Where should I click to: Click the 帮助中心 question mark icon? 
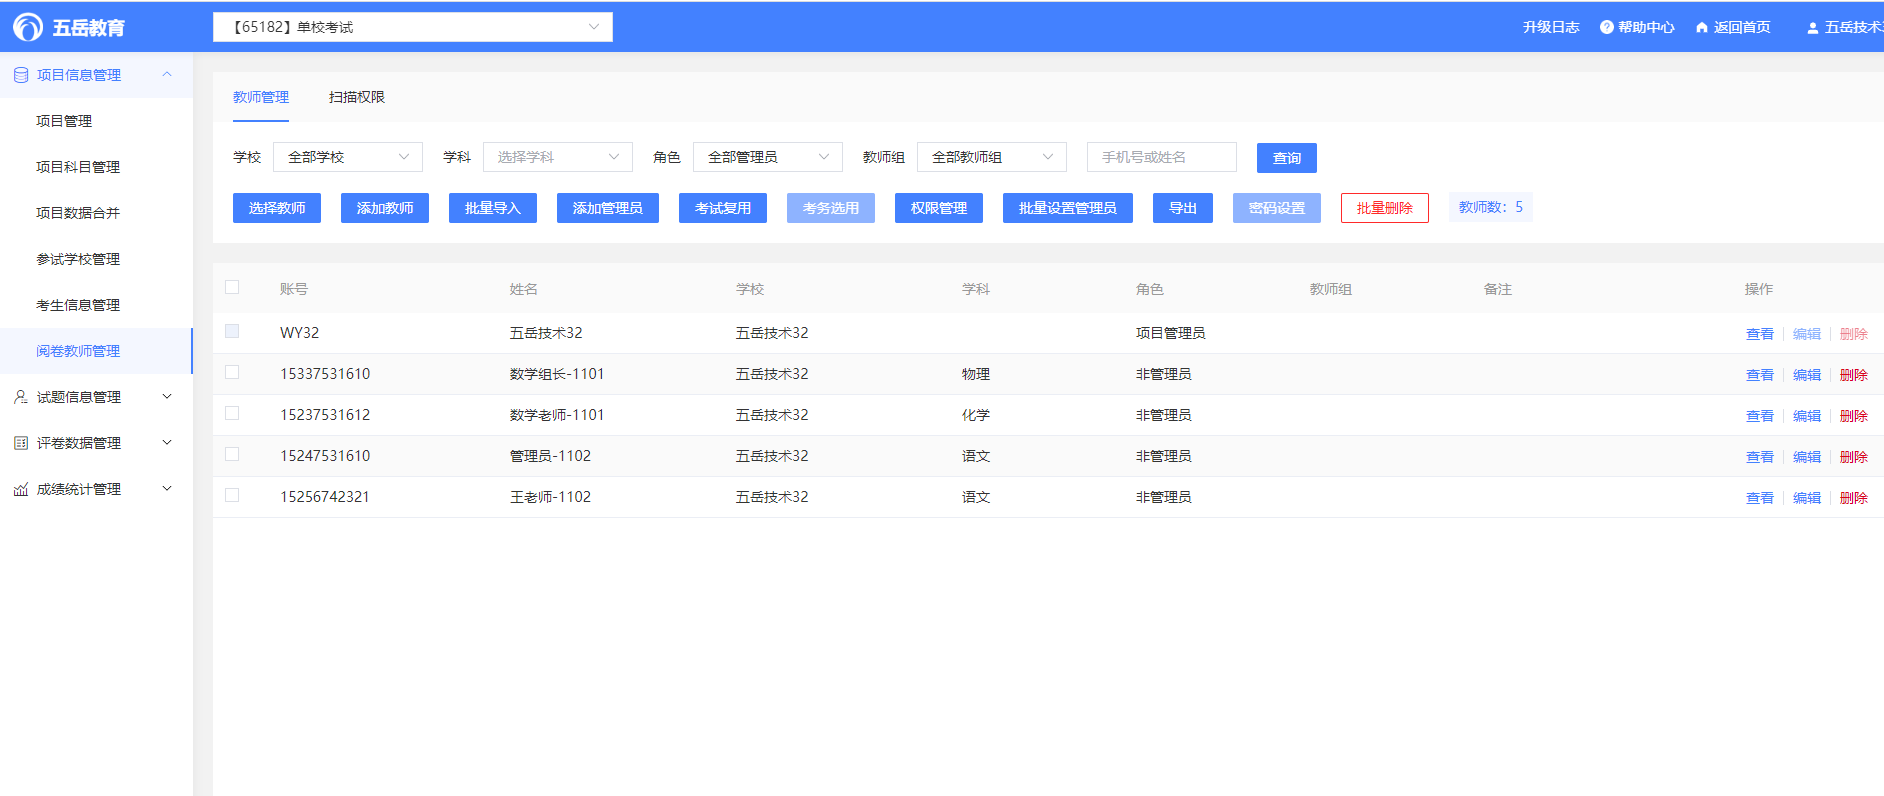tap(1606, 27)
